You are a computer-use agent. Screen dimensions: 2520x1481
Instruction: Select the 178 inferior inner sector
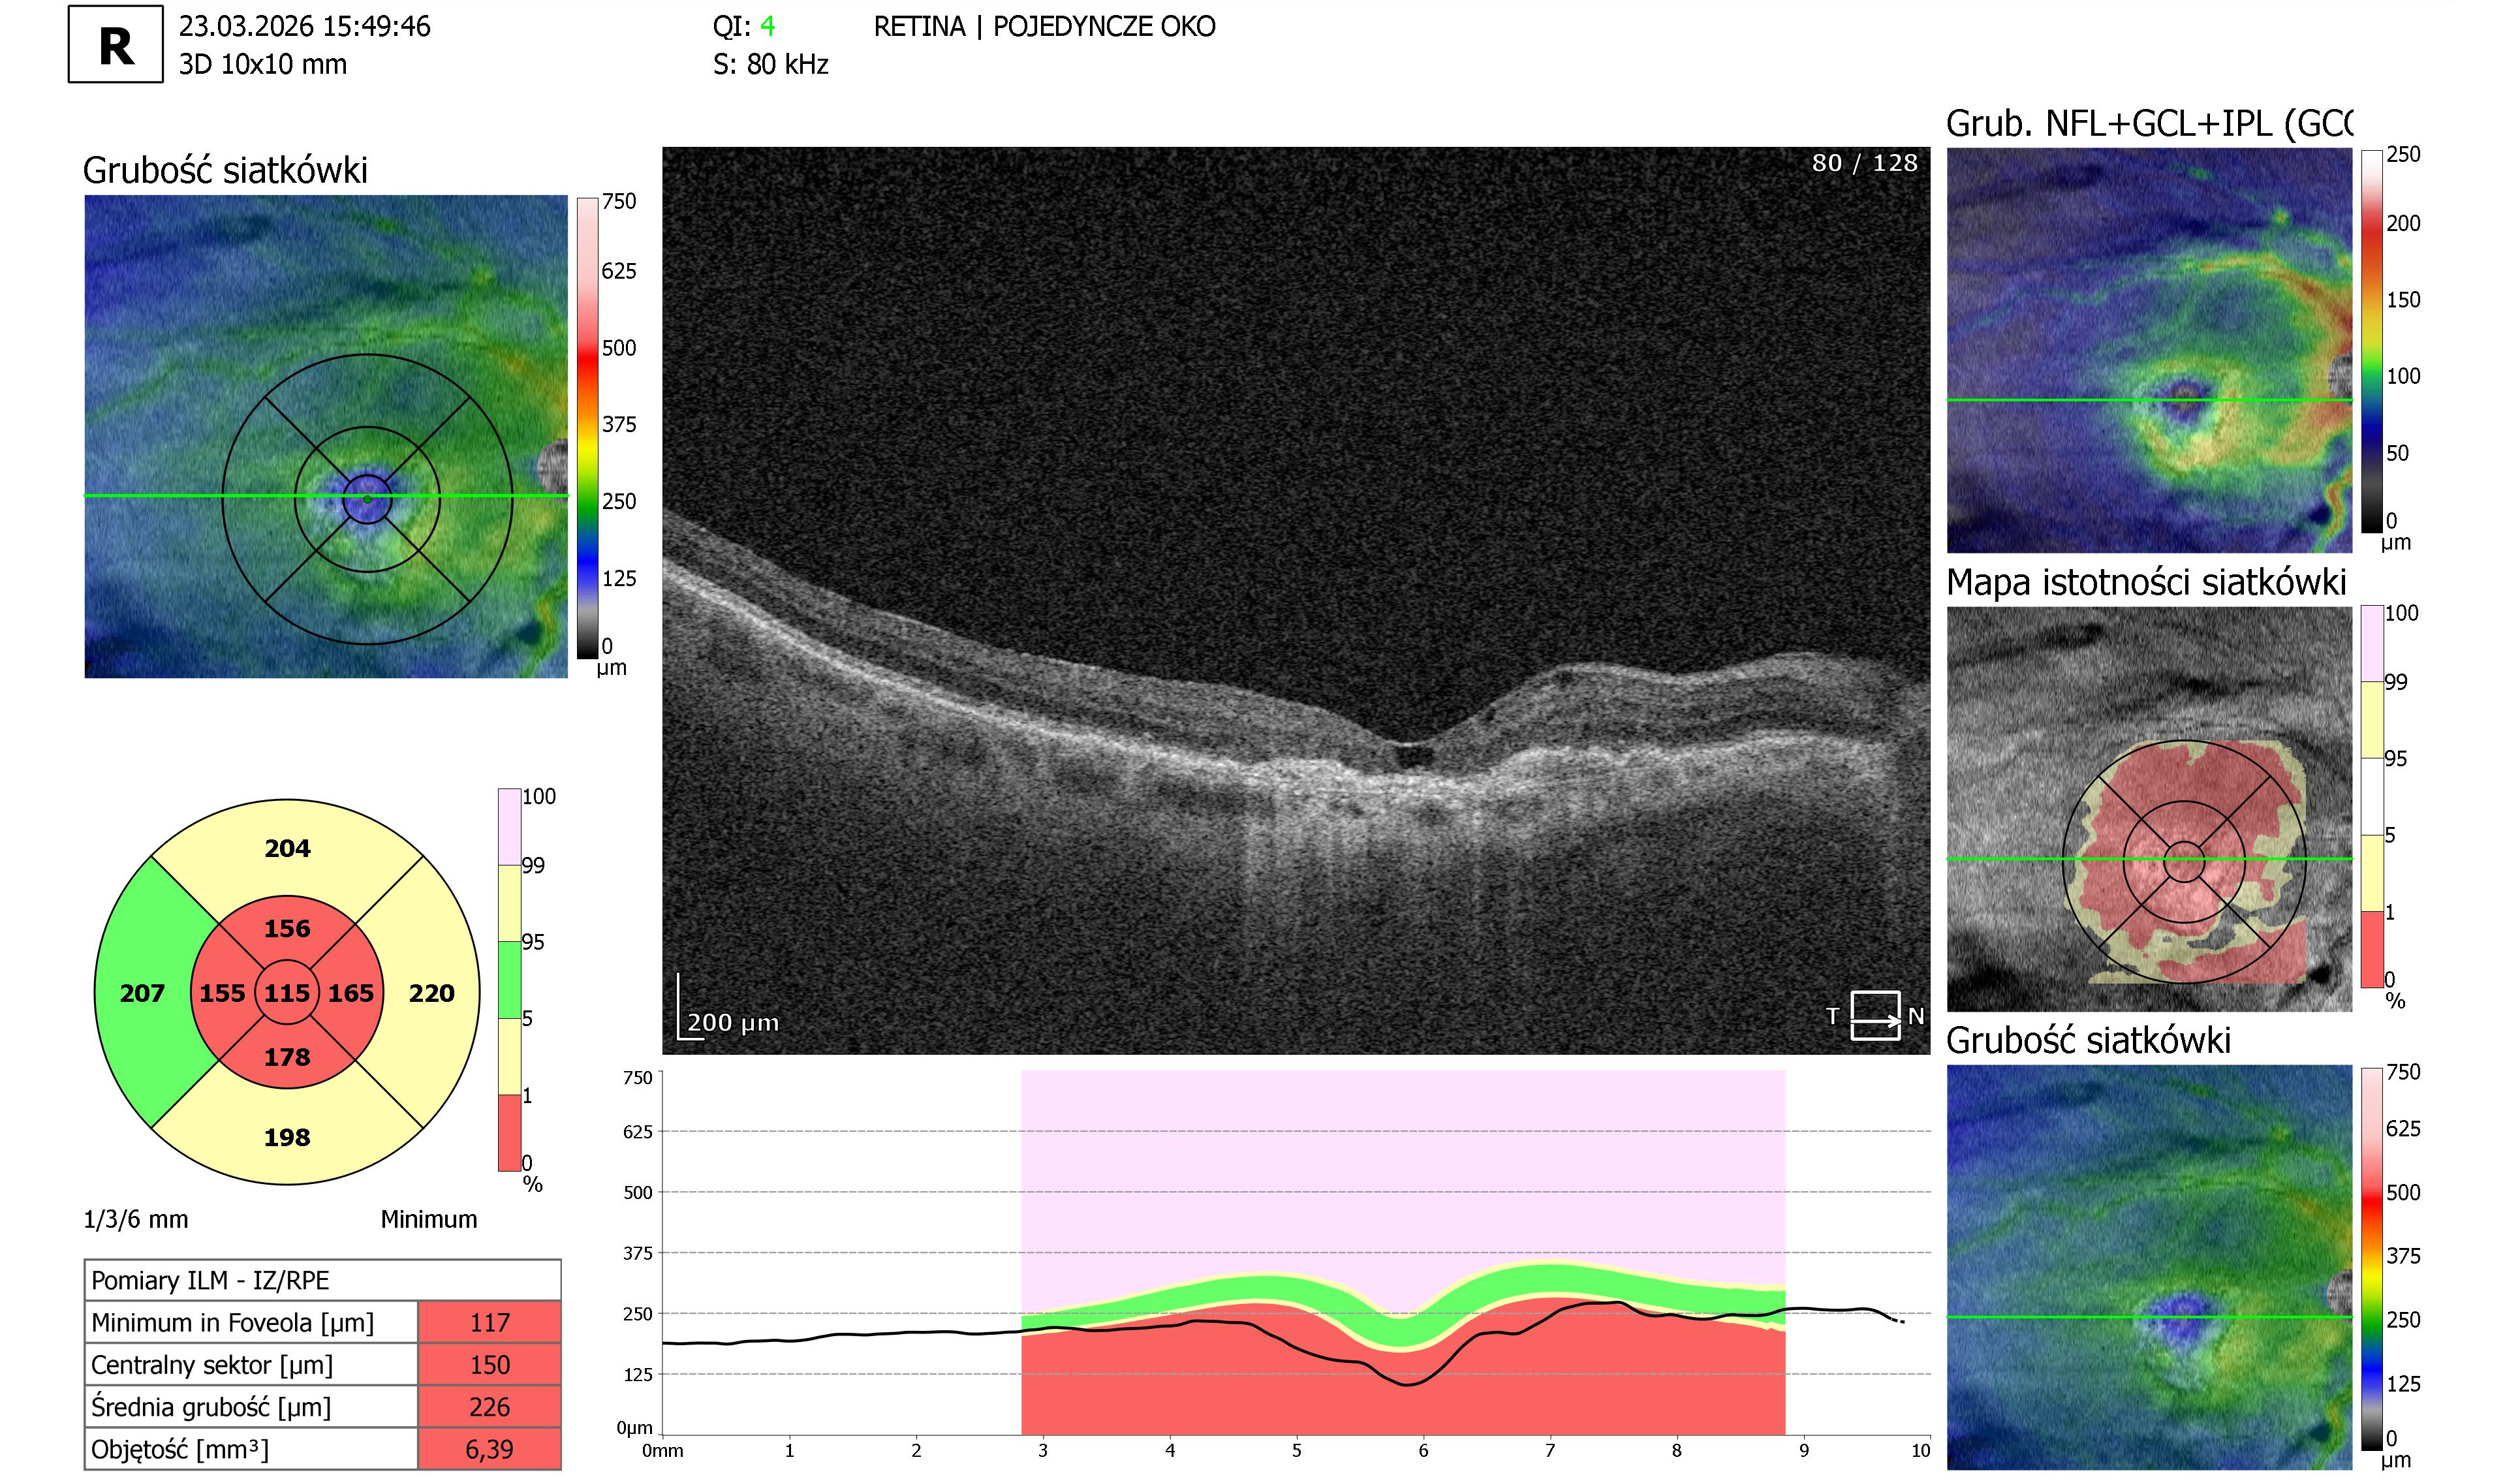pos(287,1056)
